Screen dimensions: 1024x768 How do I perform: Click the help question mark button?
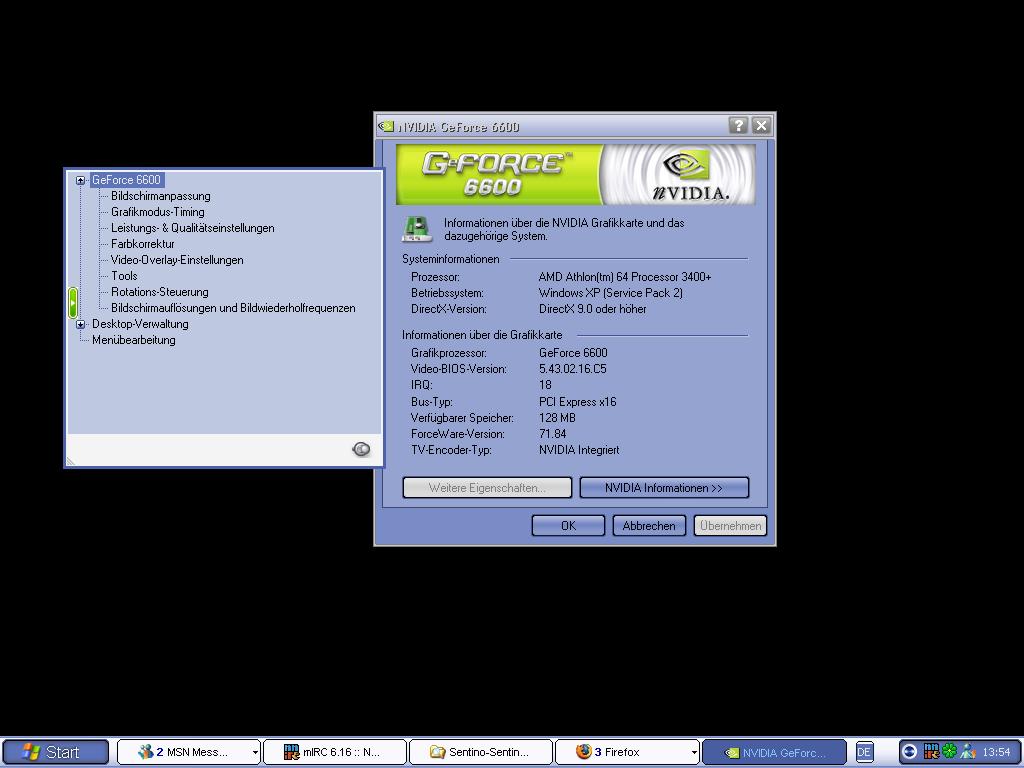(738, 125)
